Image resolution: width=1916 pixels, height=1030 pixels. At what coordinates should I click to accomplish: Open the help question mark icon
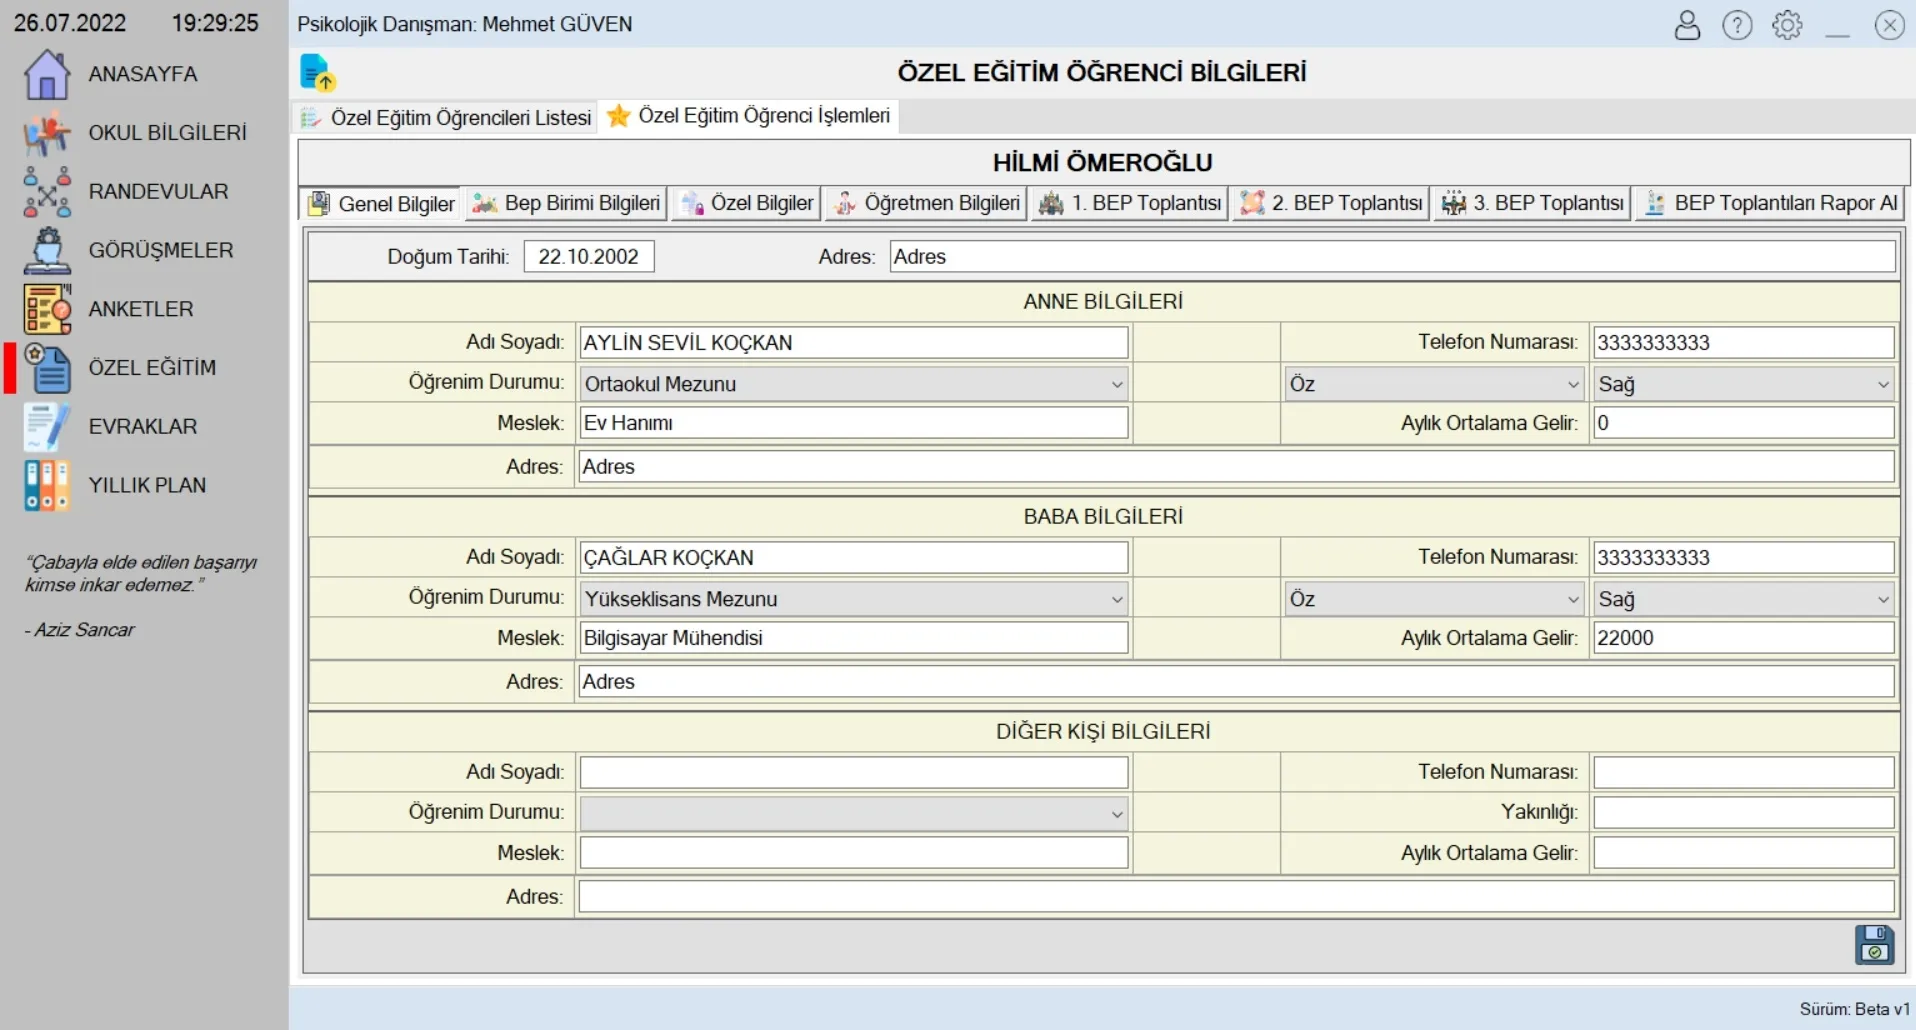(x=1737, y=25)
